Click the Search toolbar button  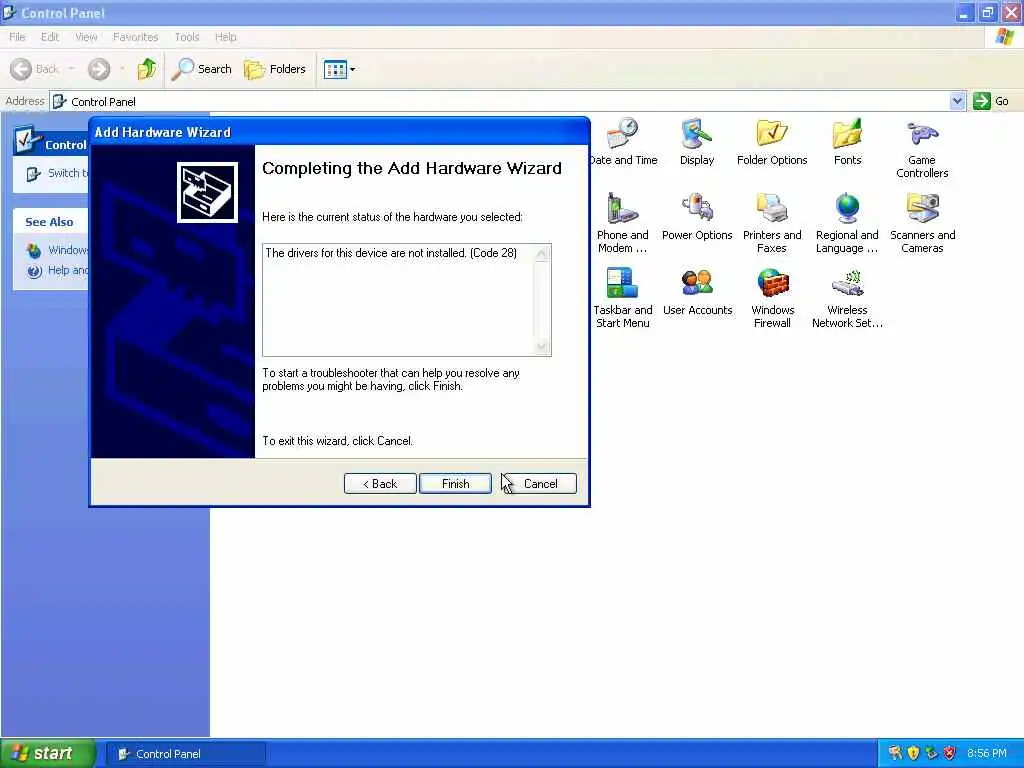point(201,69)
